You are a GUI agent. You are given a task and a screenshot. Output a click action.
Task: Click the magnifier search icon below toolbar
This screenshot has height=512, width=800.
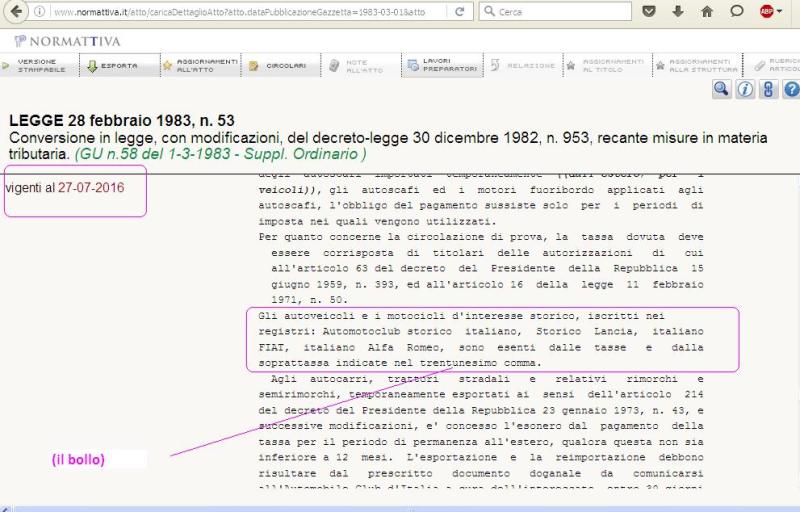[x=721, y=90]
